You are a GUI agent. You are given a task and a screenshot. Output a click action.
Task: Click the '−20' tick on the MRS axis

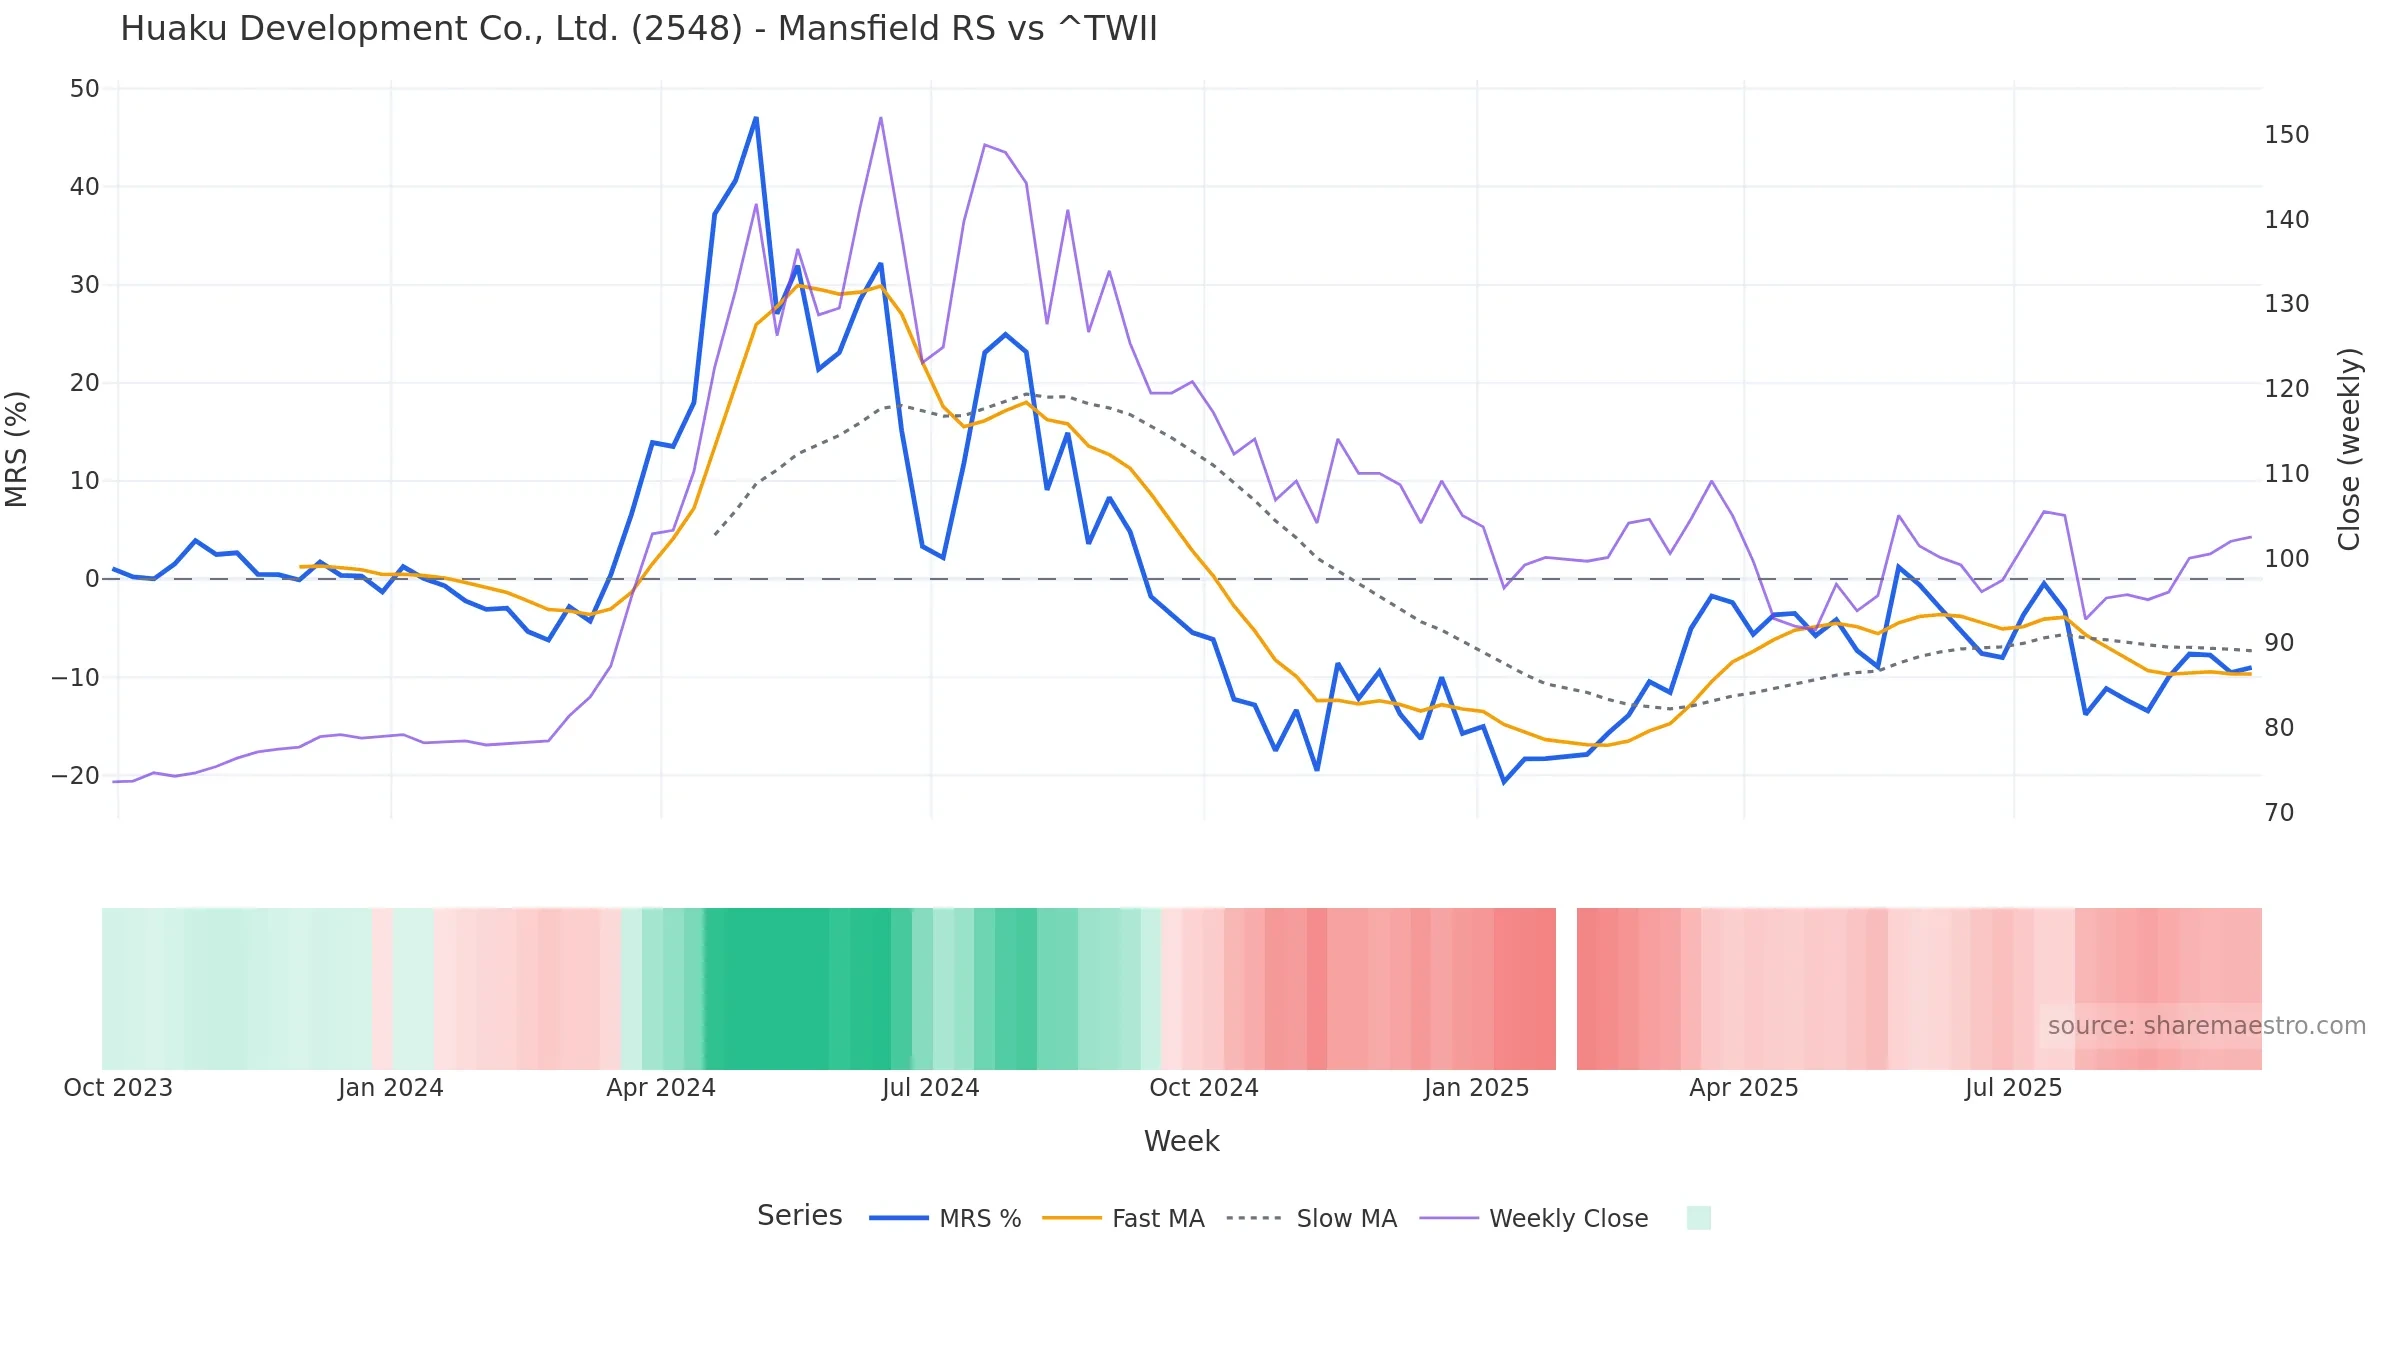click(76, 776)
